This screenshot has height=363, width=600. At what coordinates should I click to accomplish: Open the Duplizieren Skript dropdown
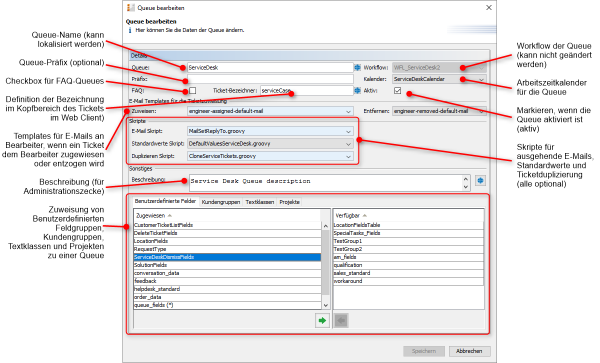click(x=270, y=156)
